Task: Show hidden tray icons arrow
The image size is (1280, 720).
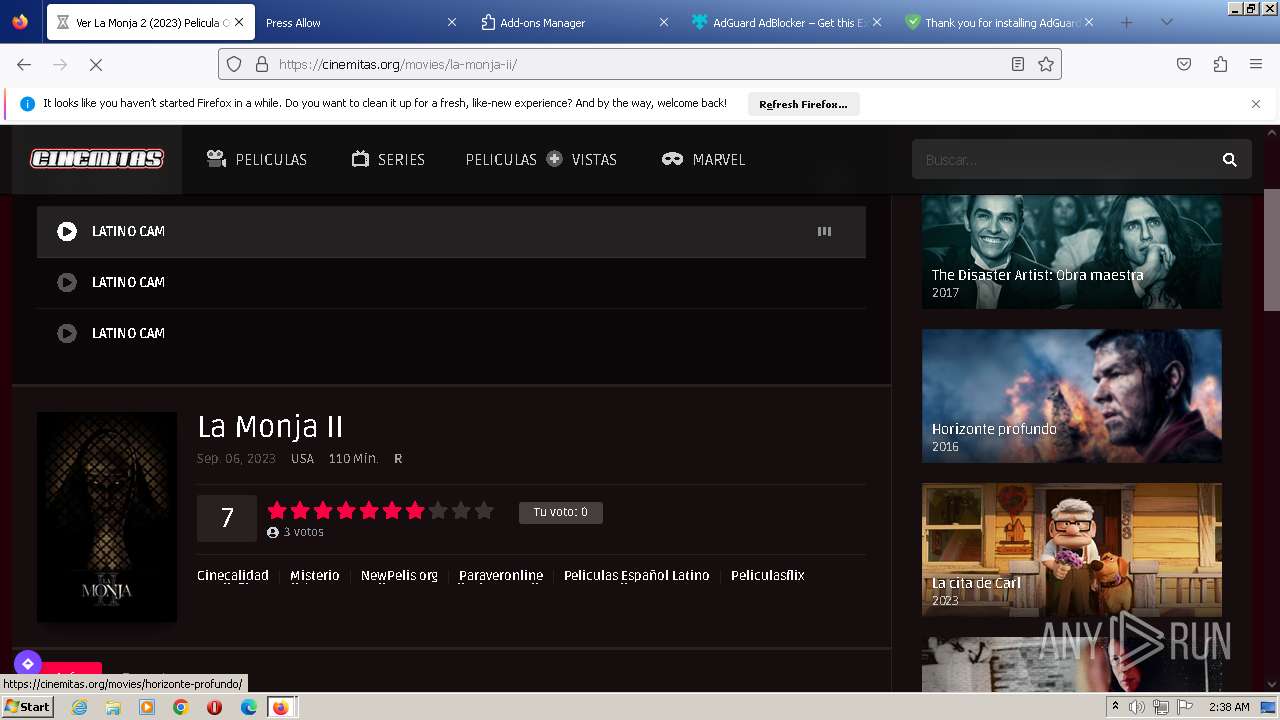Action: coord(1115,707)
